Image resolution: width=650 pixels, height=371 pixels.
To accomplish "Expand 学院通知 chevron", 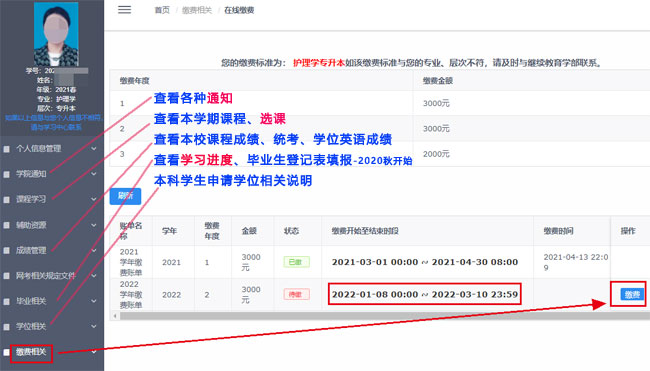I will pyautogui.click(x=94, y=174).
